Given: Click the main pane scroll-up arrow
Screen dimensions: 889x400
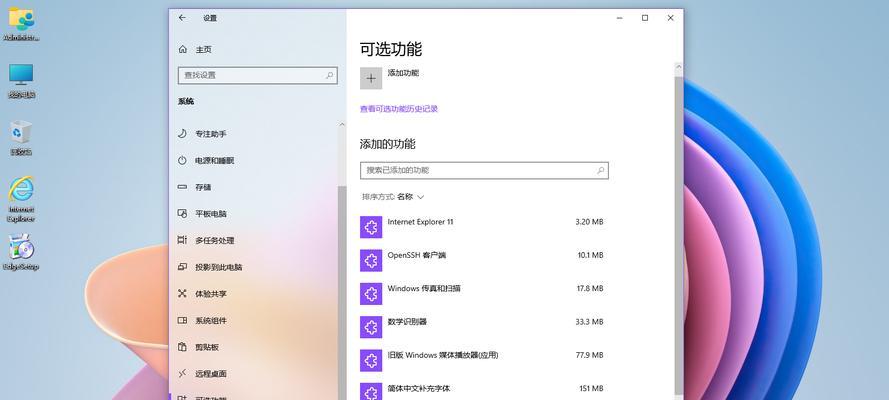Looking at the screenshot, I should coord(679,67).
